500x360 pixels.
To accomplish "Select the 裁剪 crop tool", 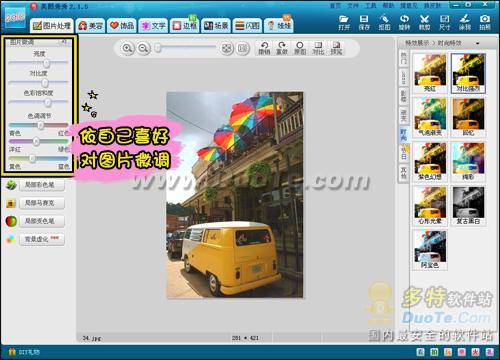I will (424, 23).
